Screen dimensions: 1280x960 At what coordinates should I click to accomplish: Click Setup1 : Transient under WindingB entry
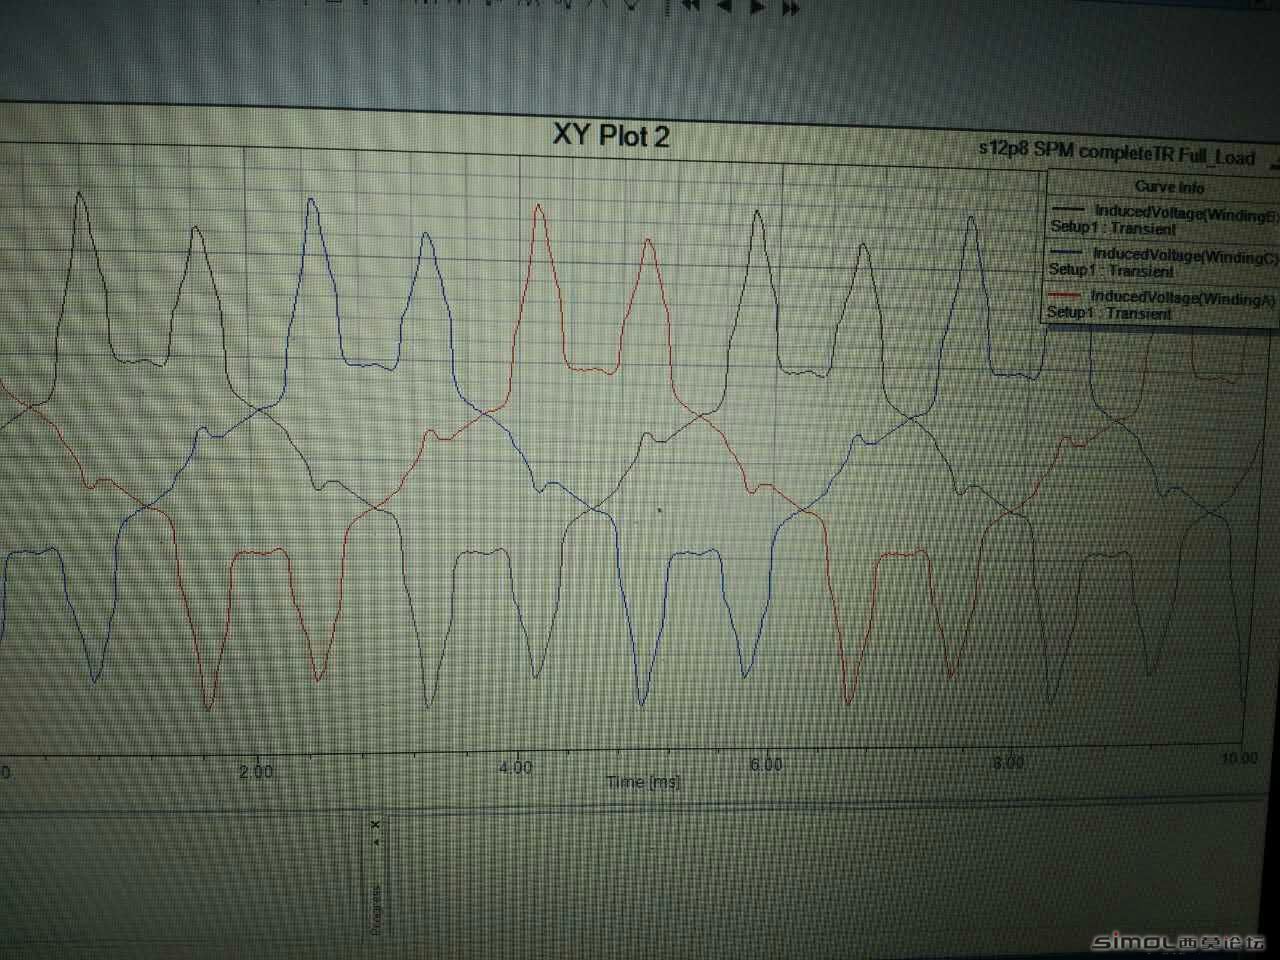[1113, 228]
